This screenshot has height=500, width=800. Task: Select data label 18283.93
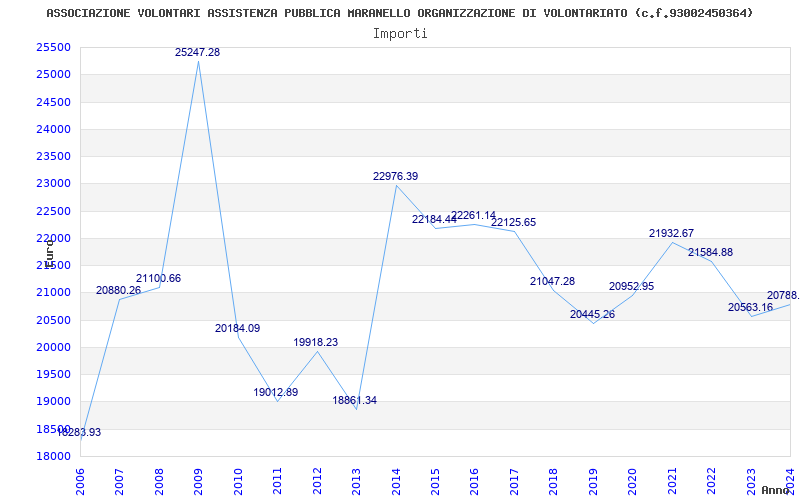(79, 433)
